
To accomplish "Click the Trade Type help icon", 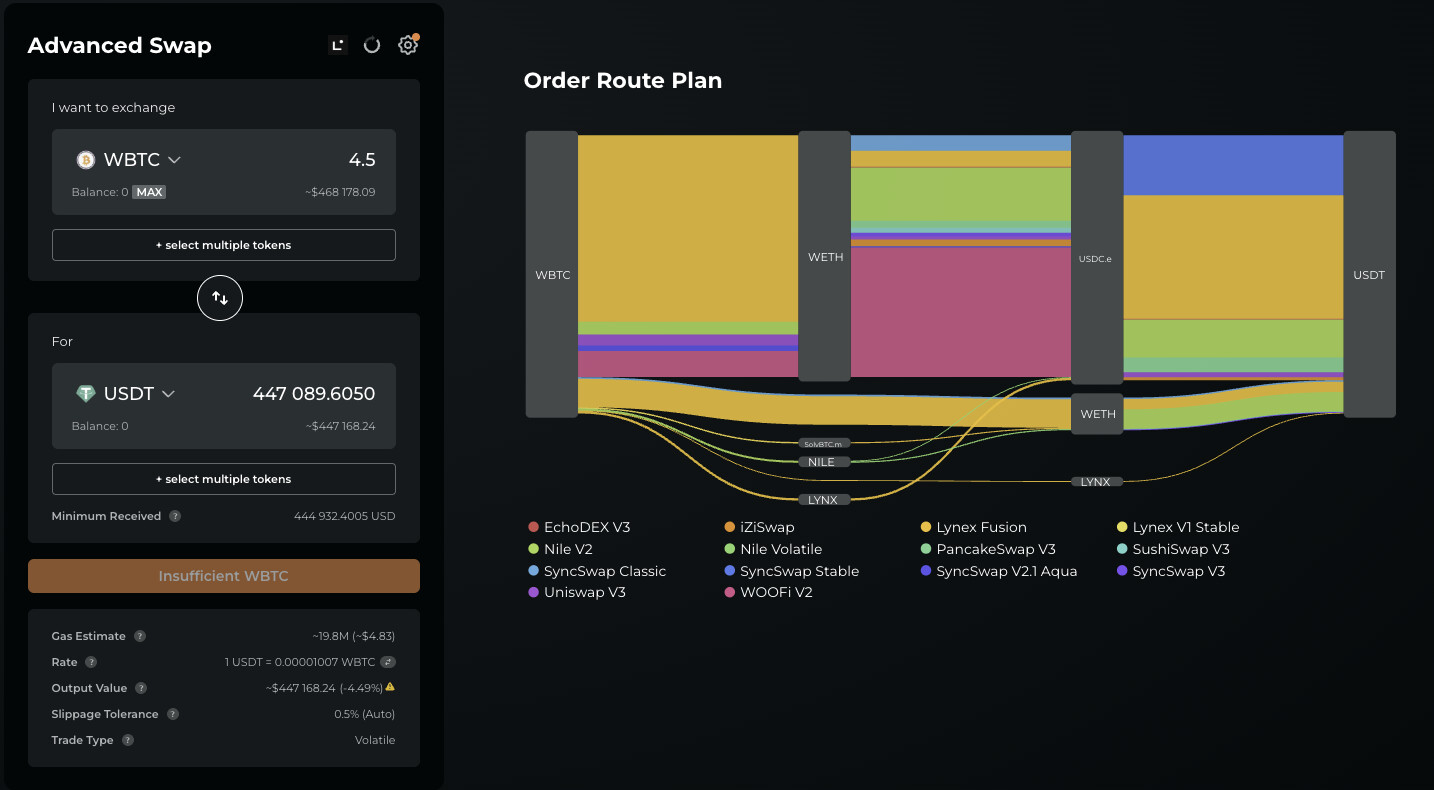I will (128, 740).
